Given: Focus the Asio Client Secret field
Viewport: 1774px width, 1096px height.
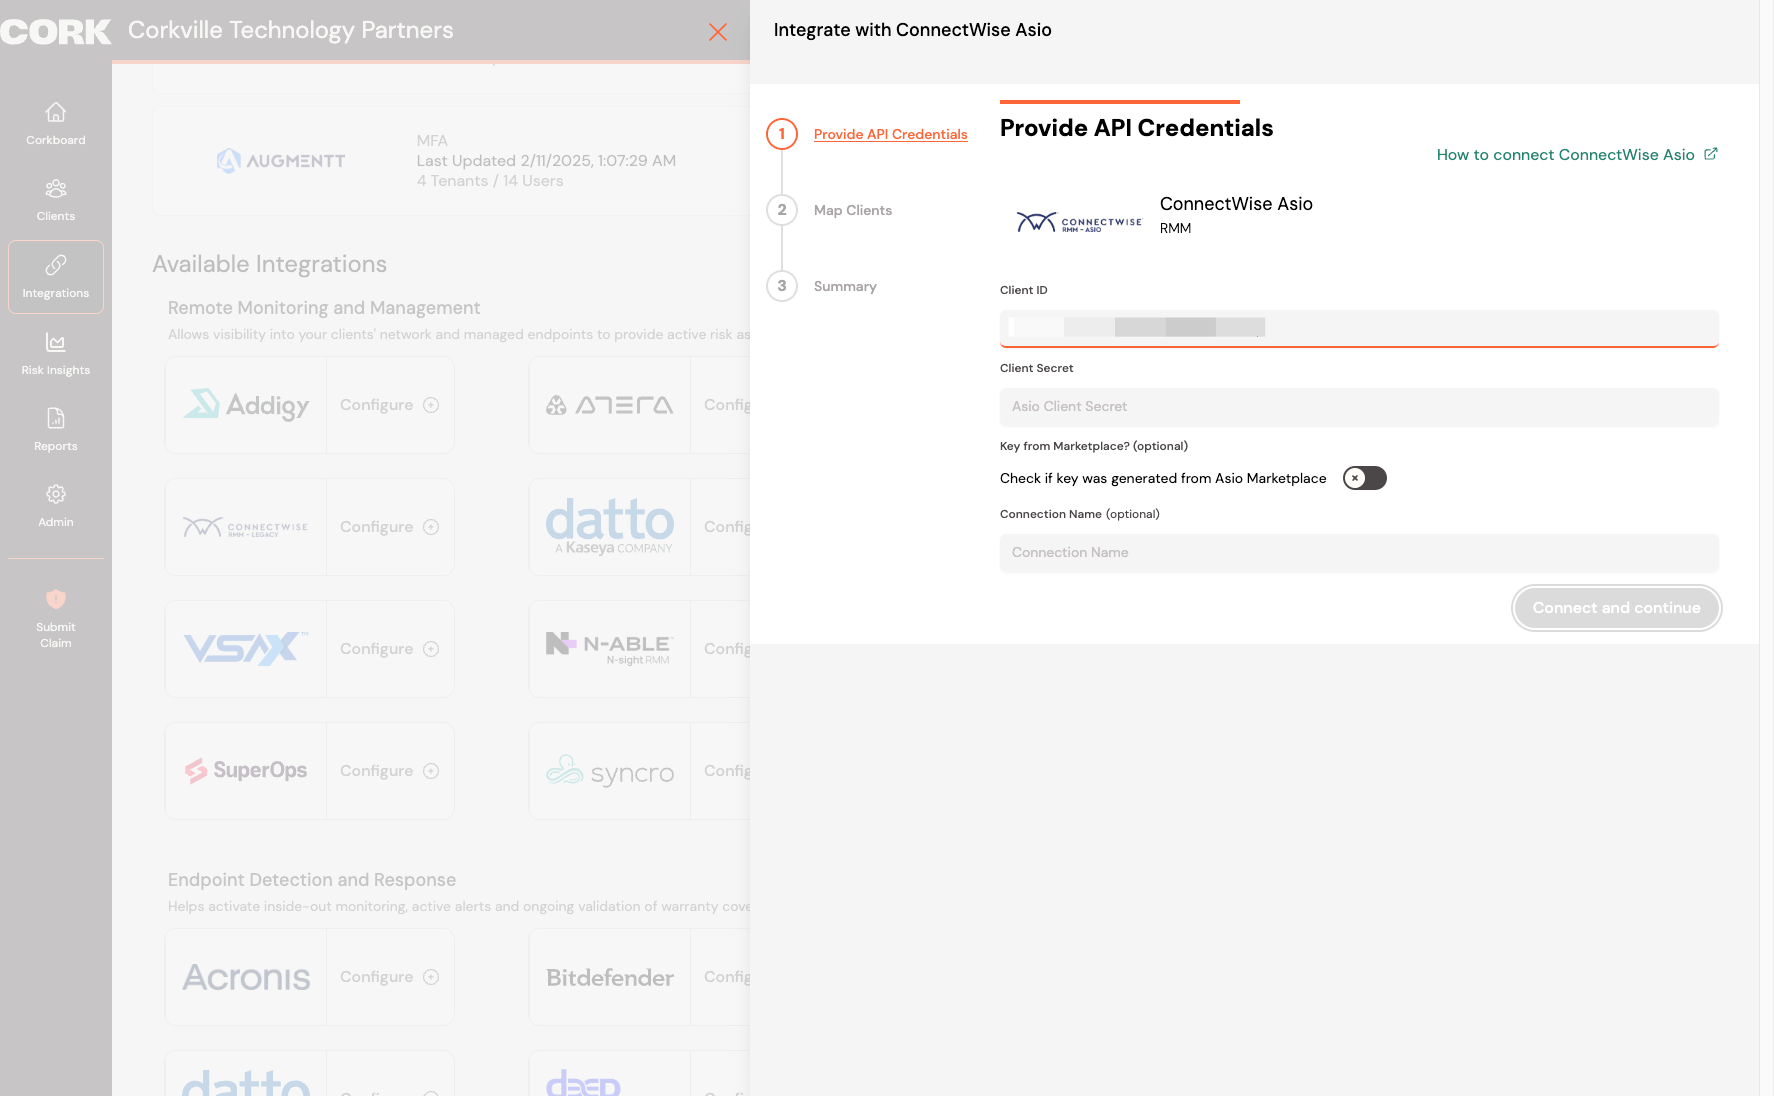Looking at the screenshot, I should tap(1359, 407).
